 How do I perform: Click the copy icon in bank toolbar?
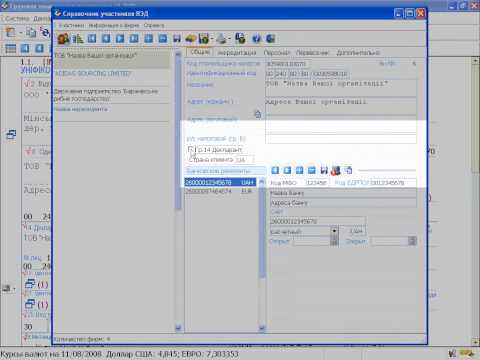[x=348, y=170]
